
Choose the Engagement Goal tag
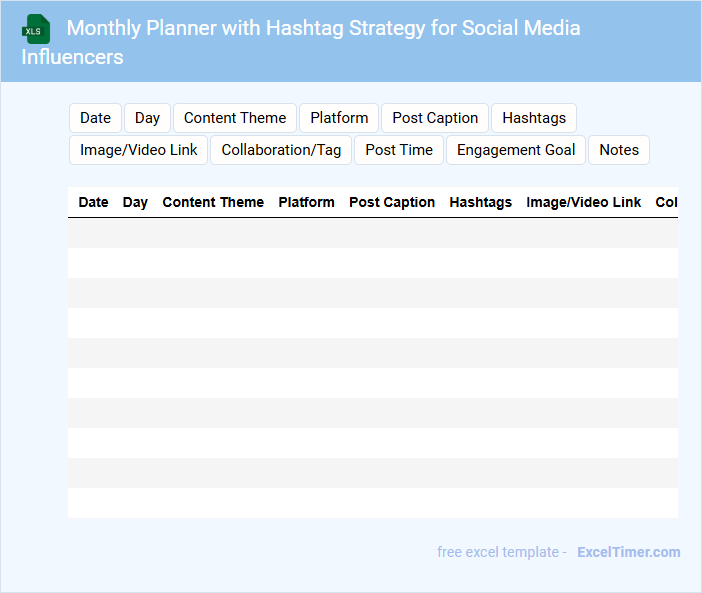[516, 150]
